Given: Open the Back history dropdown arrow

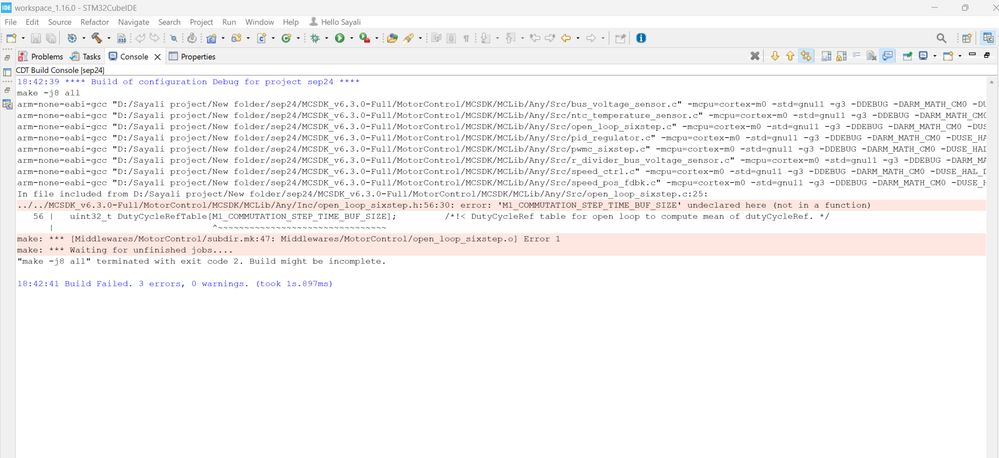Looking at the screenshot, I should 577,38.
